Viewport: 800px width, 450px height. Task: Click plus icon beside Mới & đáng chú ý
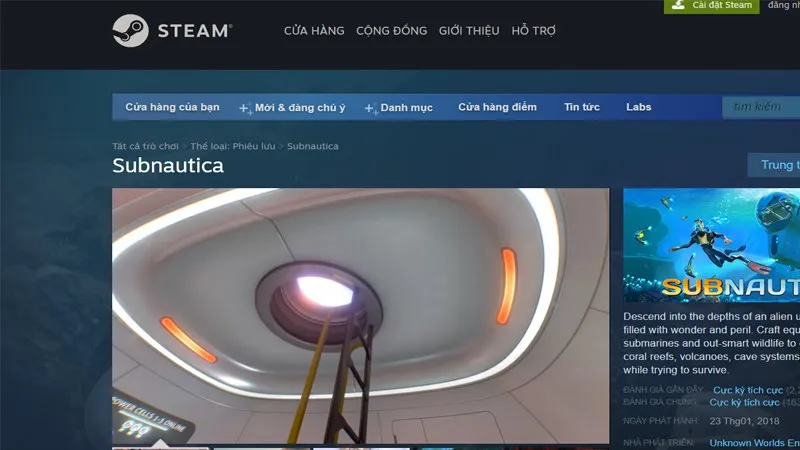245,108
